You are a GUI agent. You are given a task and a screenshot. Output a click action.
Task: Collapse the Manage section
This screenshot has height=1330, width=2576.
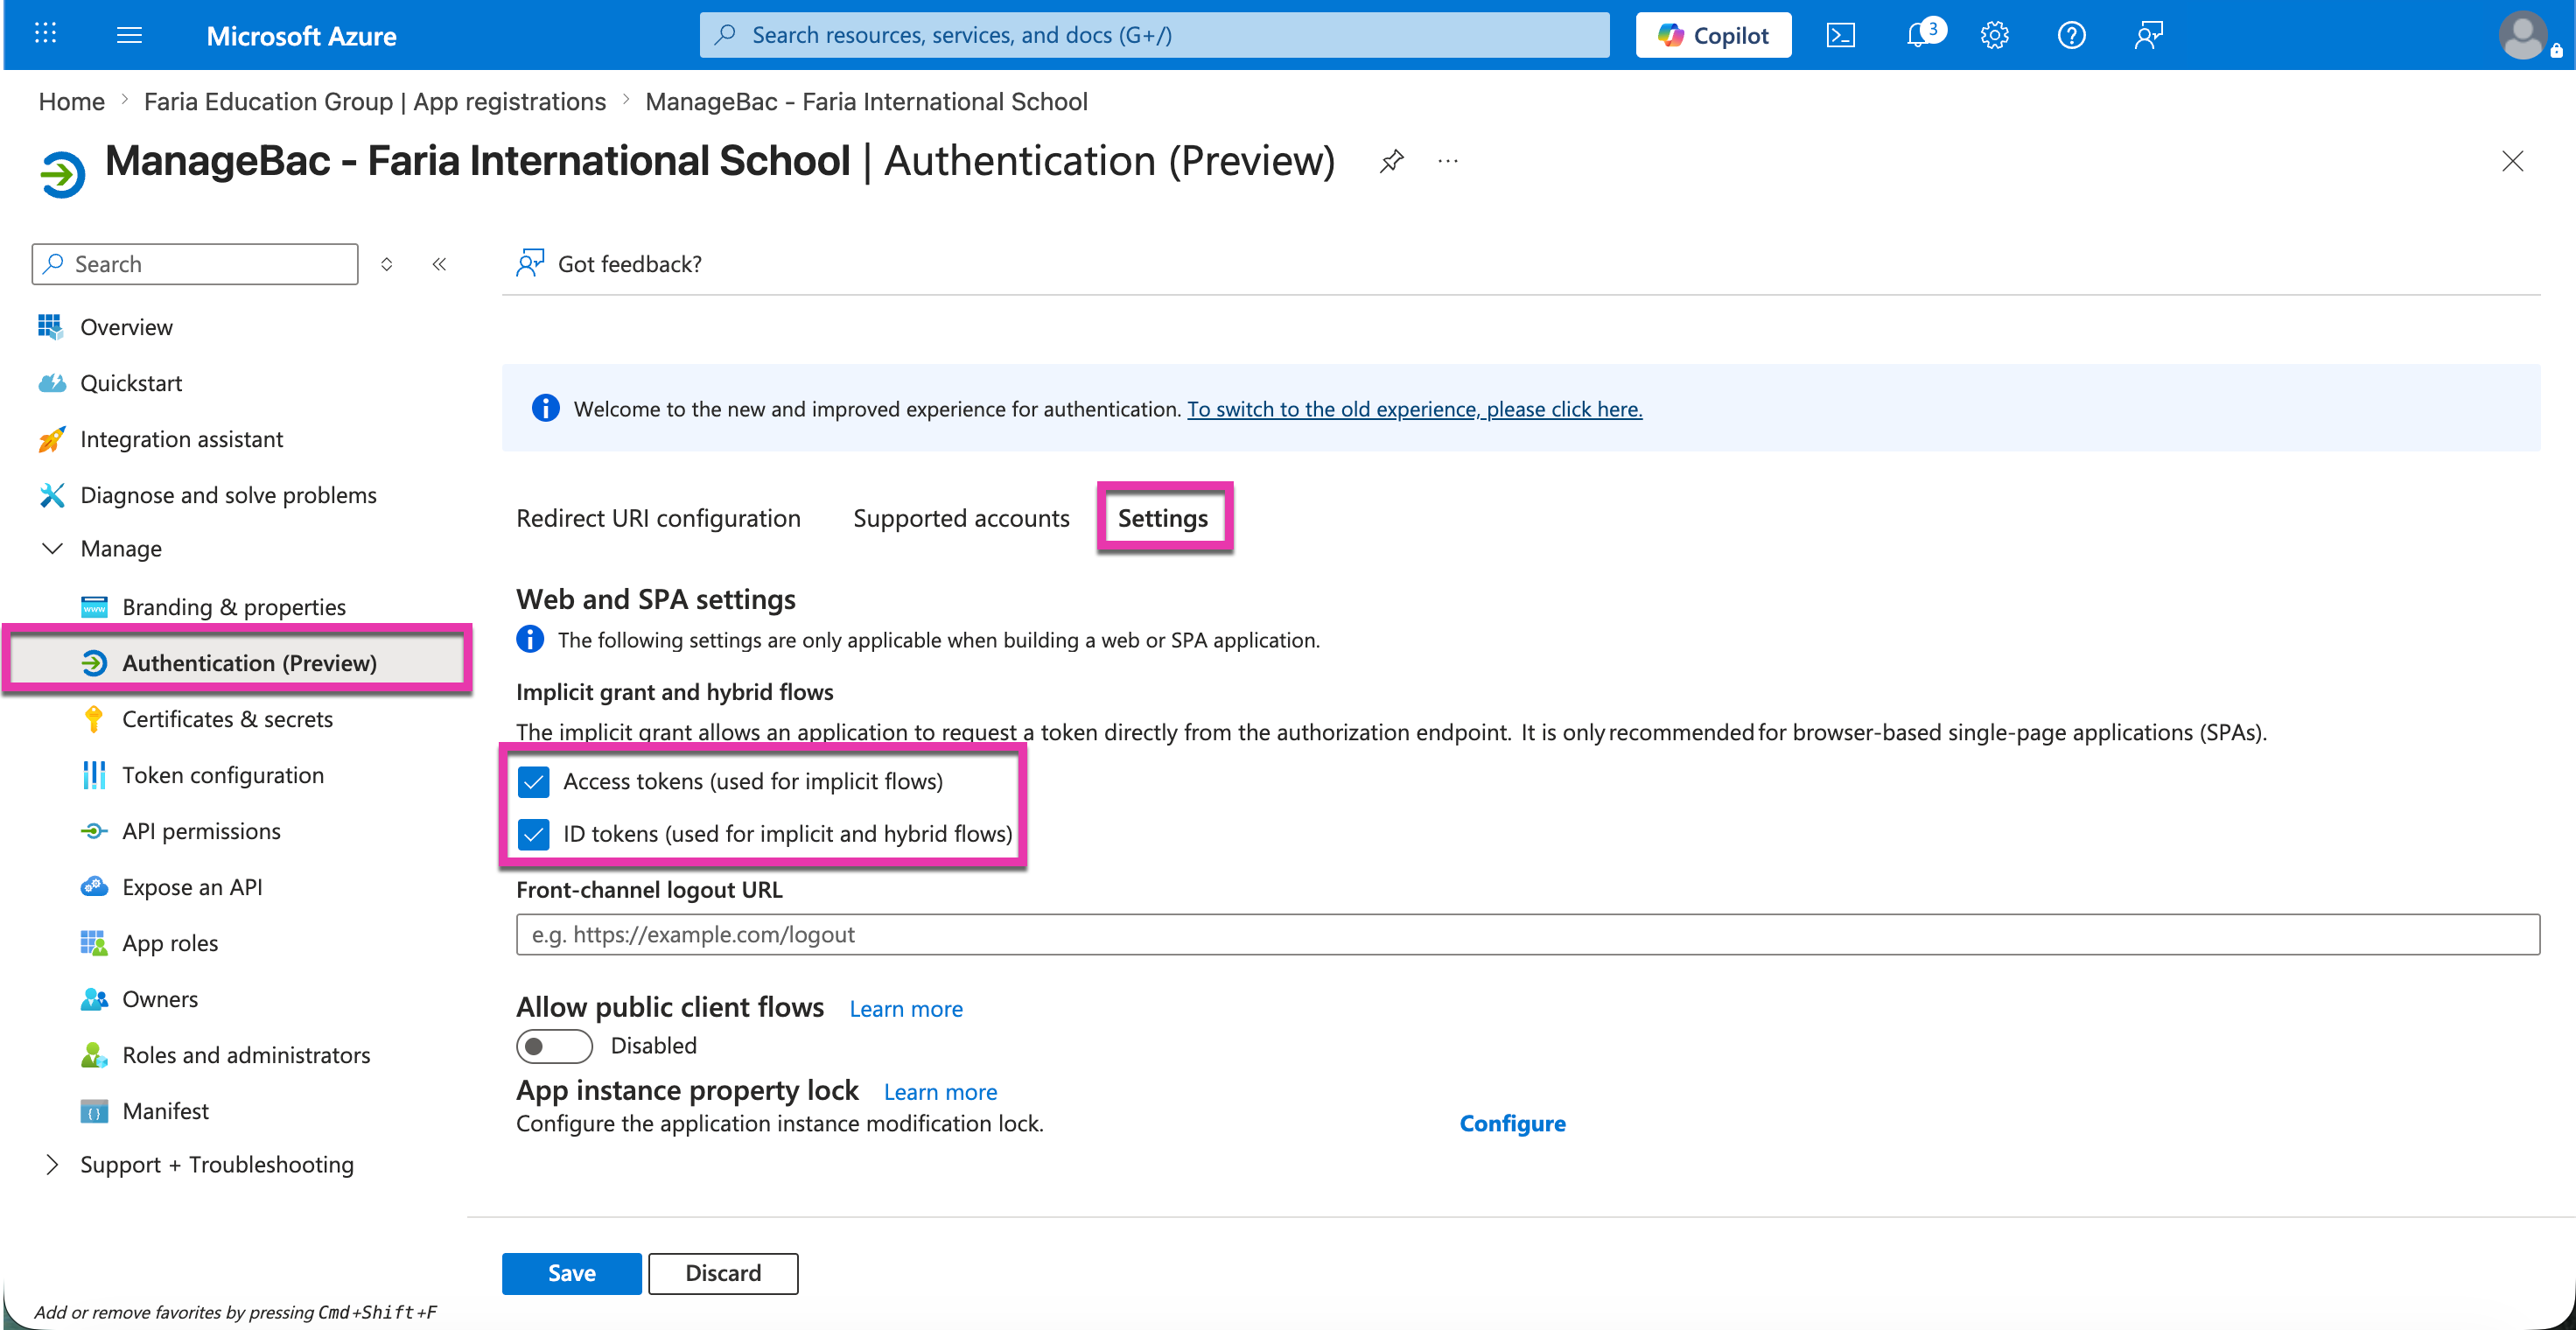coord(52,549)
